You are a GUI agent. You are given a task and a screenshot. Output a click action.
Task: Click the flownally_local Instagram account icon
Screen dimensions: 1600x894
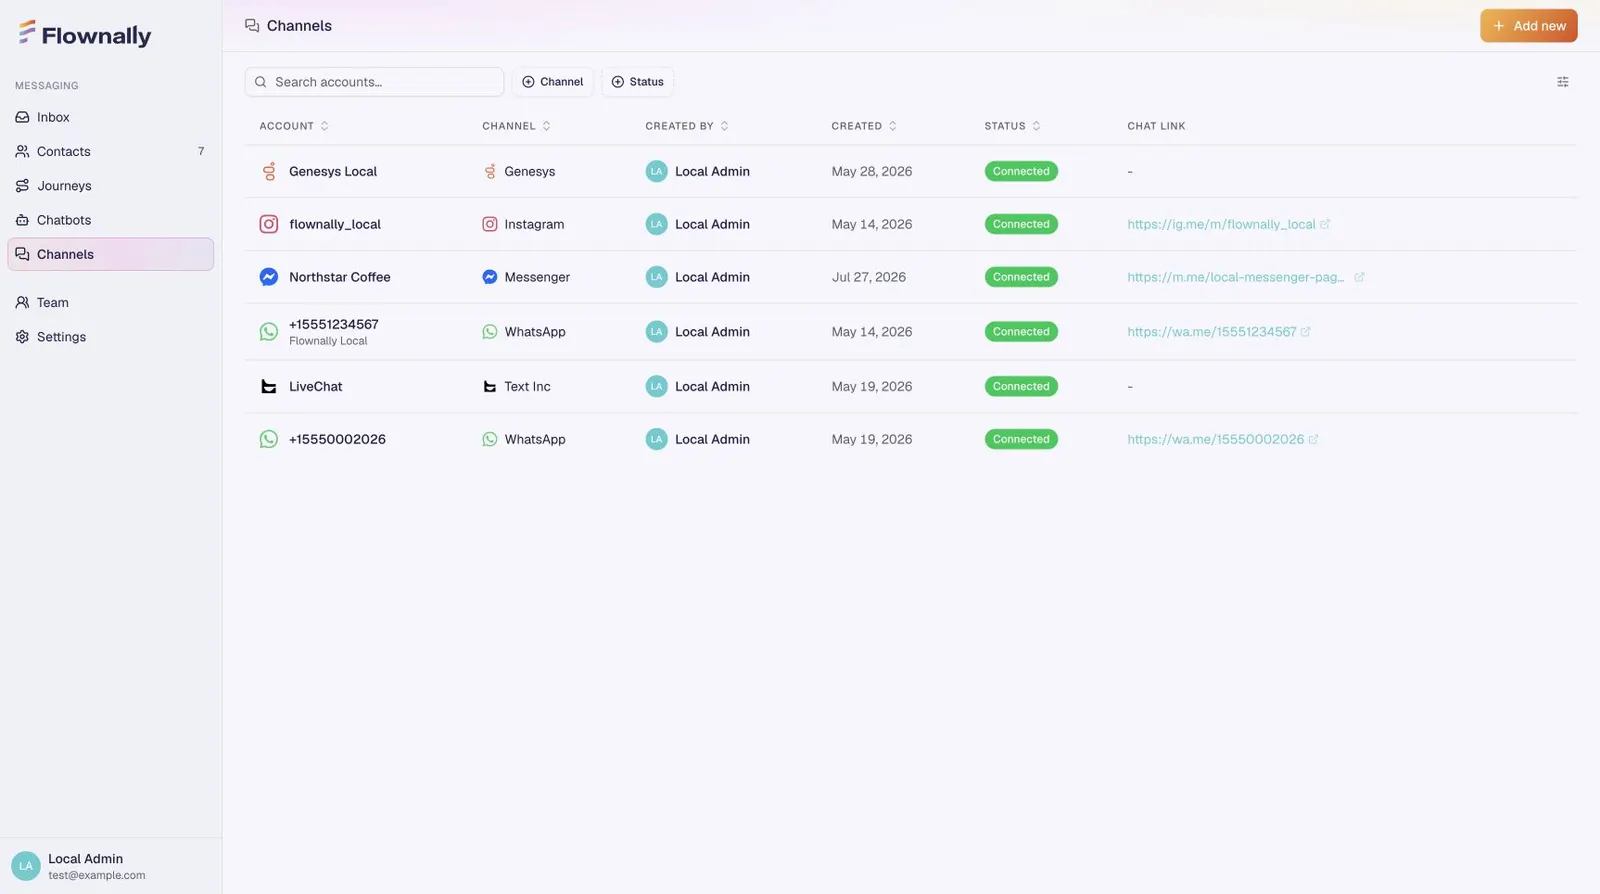pos(269,224)
